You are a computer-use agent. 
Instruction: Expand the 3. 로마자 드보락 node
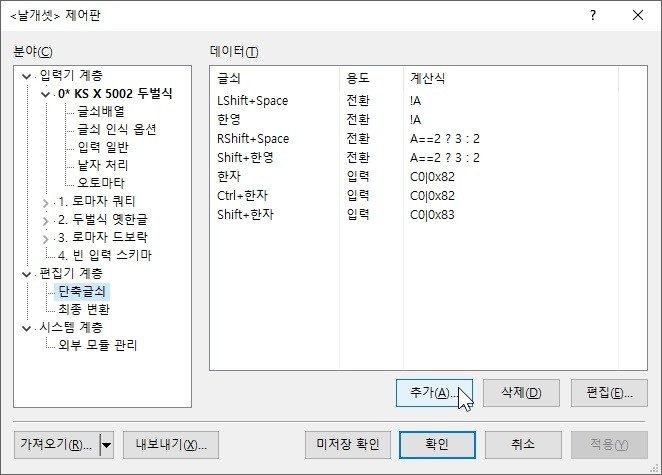point(45,239)
